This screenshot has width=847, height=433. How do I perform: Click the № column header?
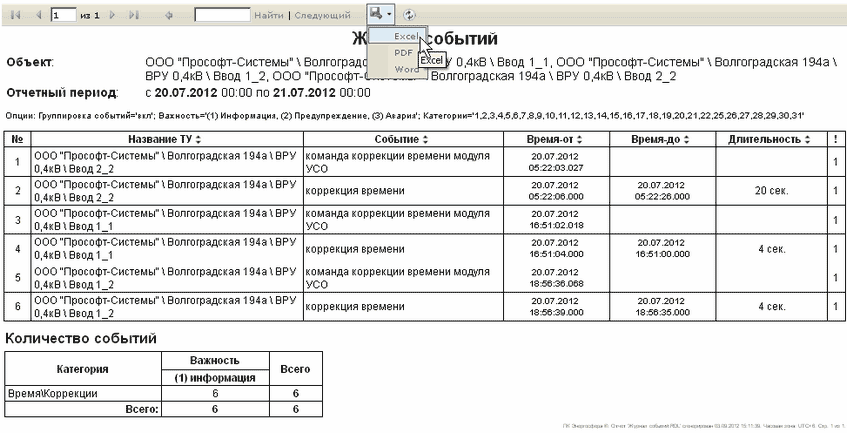18,139
